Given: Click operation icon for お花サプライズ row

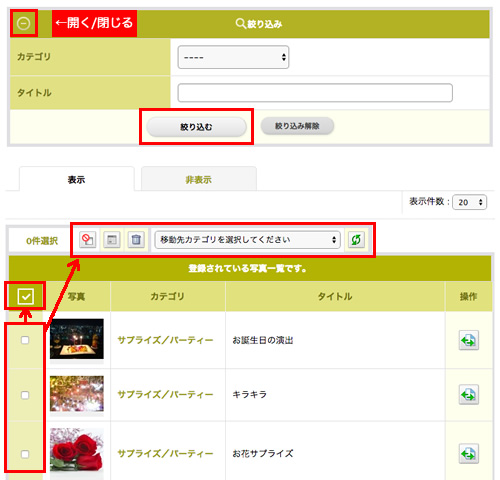Looking at the screenshot, I should [x=469, y=454].
